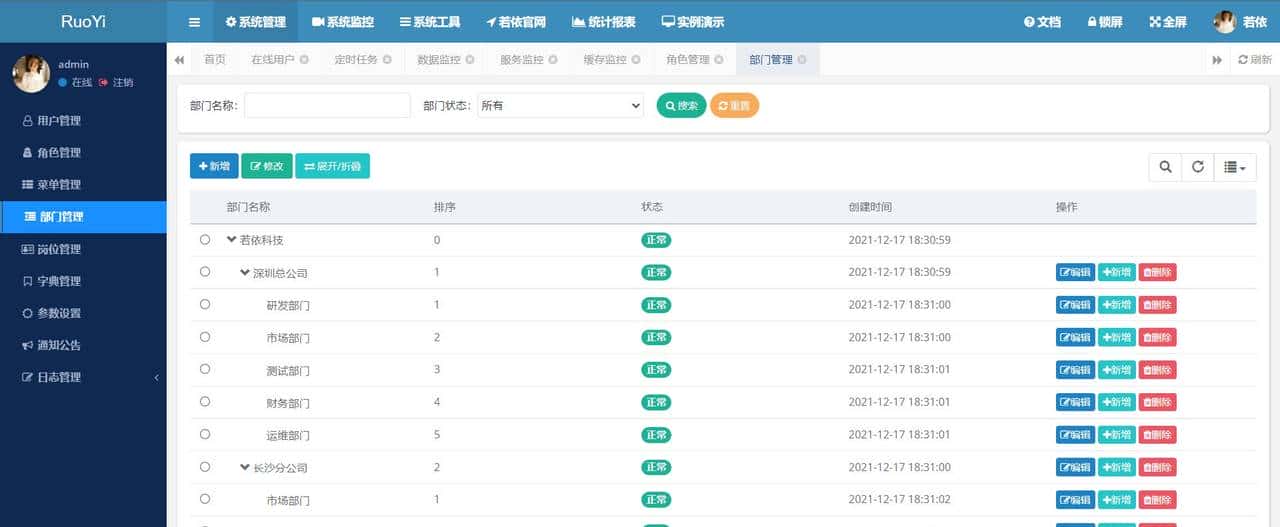Click the 注销 logout link
This screenshot has width=1280, height=527.
tap(116, 82)
